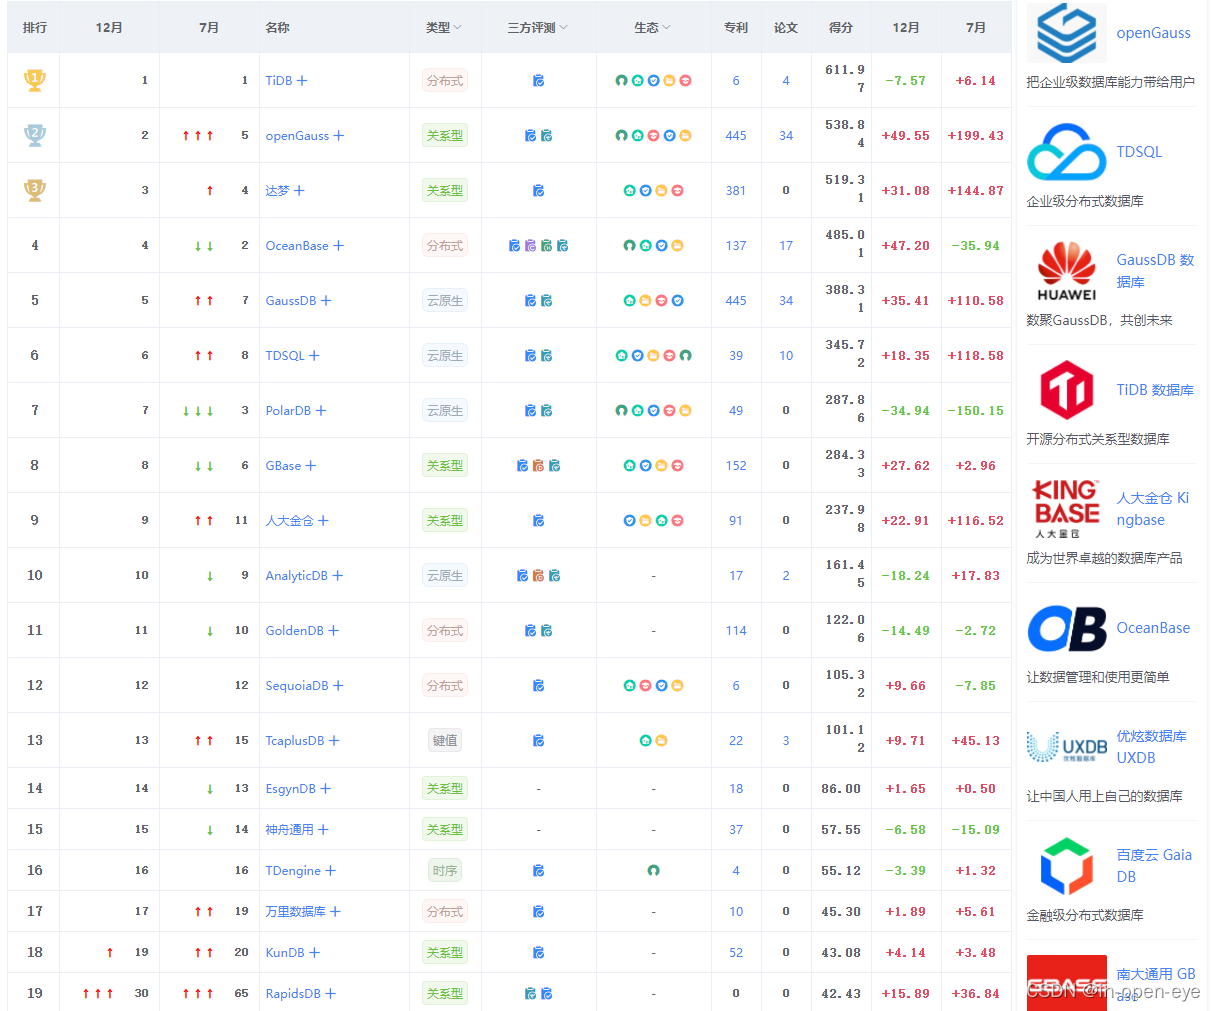Click the TDSQL cloud logo in sidebar
The width and height of the screenshot is (1215, 1011).
(x=1066, y=152)
